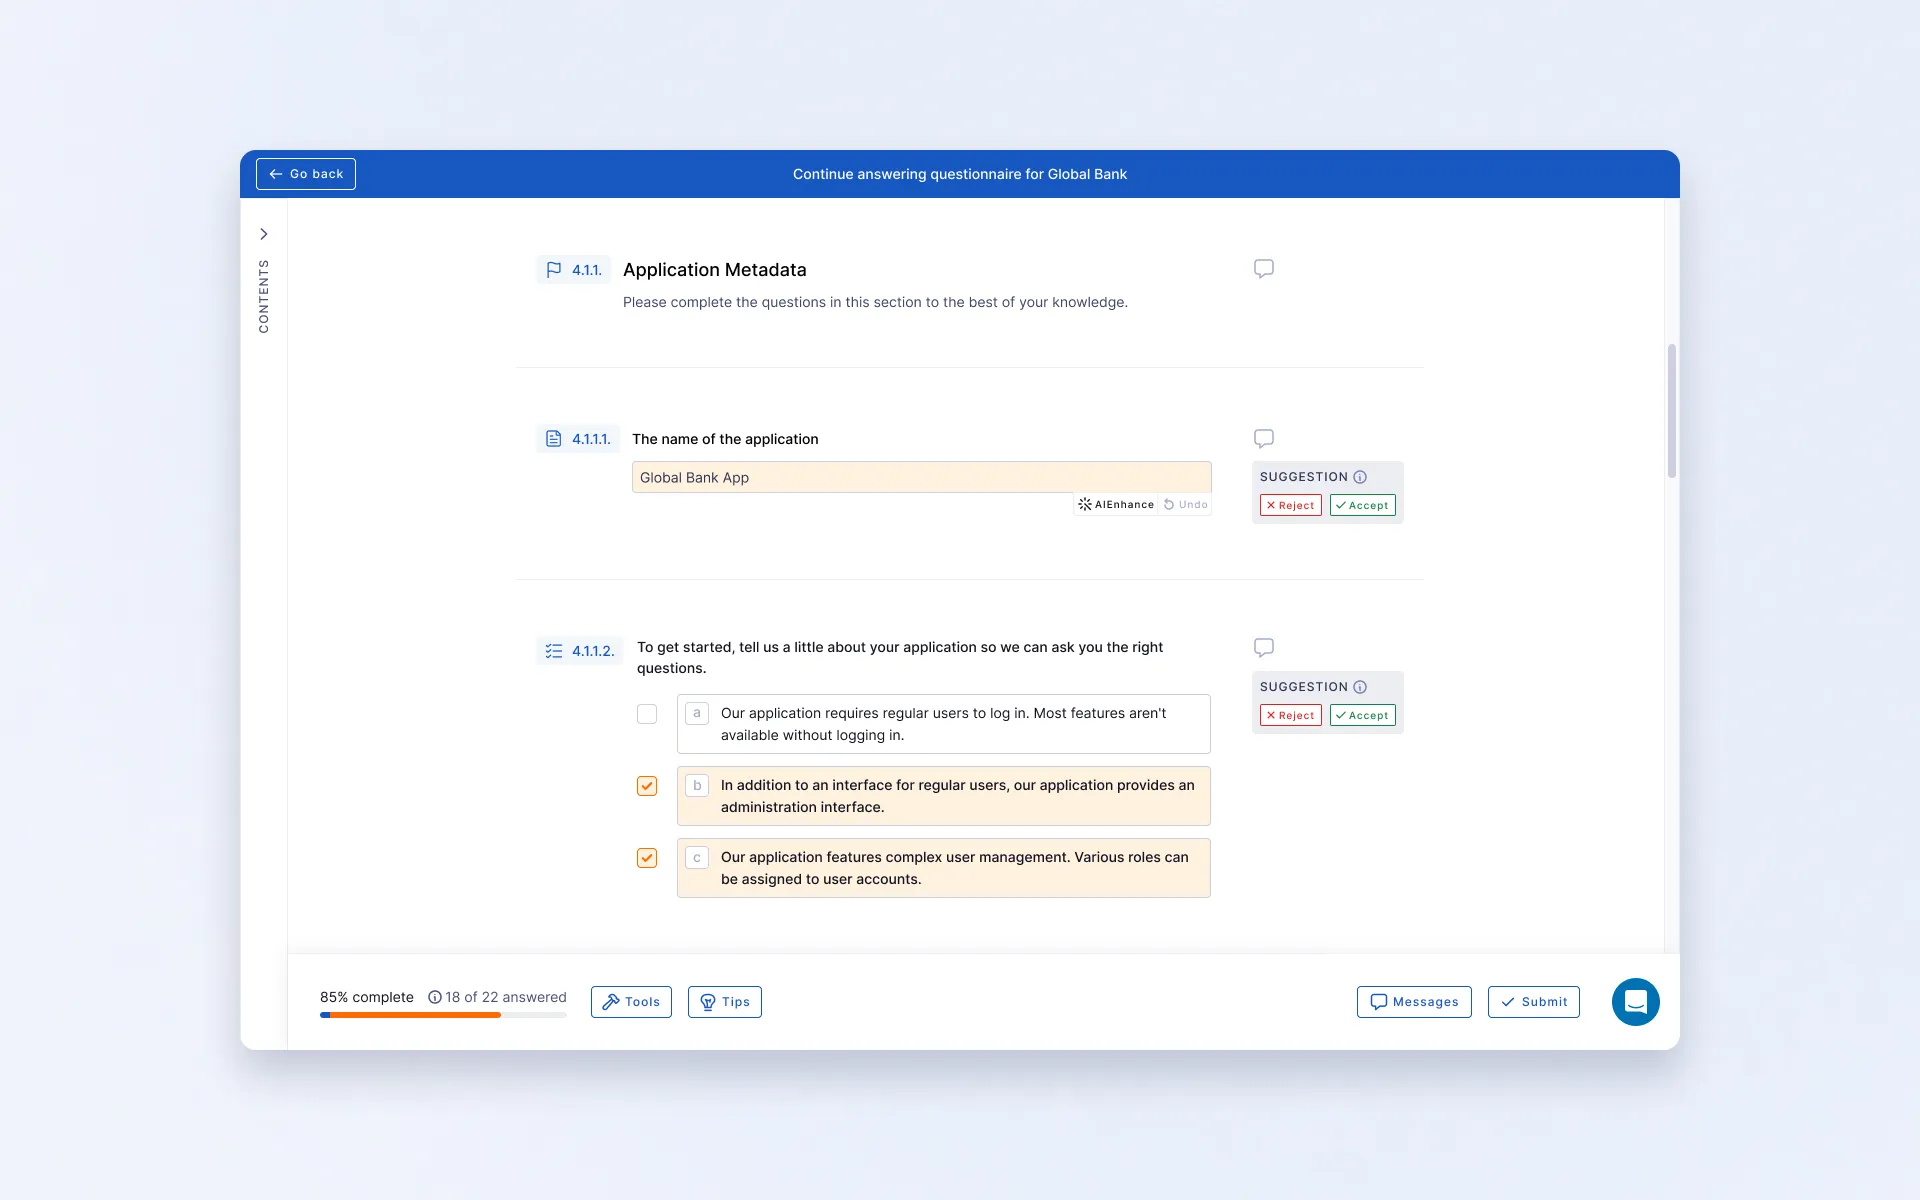Click the AIEnhance sparkle button

point(1116,505)
